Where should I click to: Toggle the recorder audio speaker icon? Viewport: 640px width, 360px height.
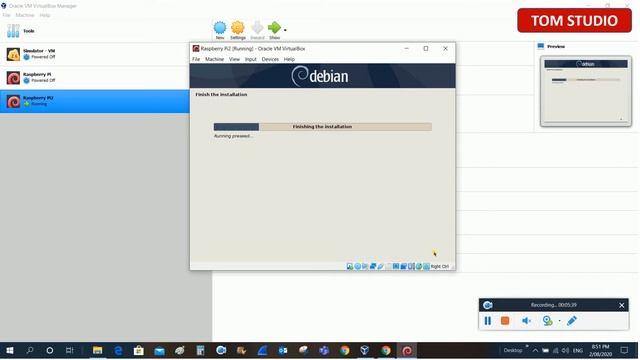click(526, 321)
